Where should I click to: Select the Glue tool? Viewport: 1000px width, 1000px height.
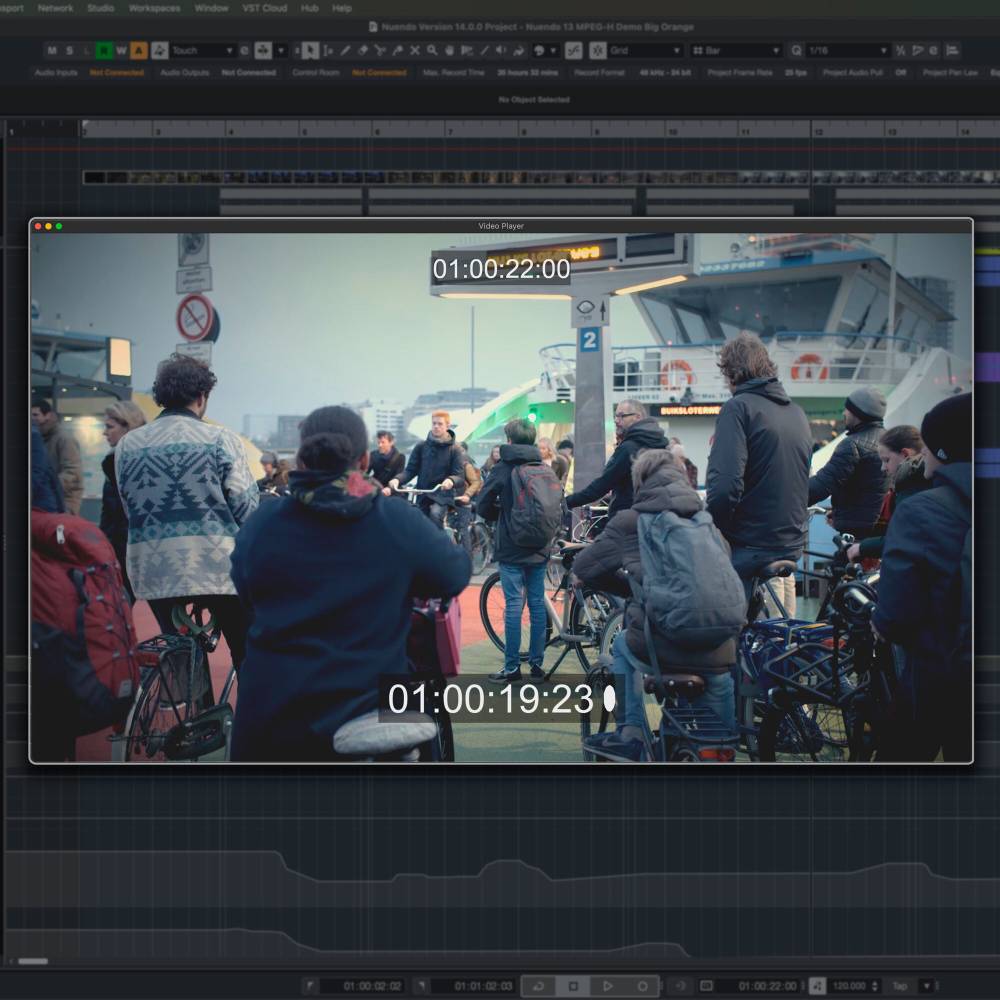pyautogui.click(x=397, y=50)
